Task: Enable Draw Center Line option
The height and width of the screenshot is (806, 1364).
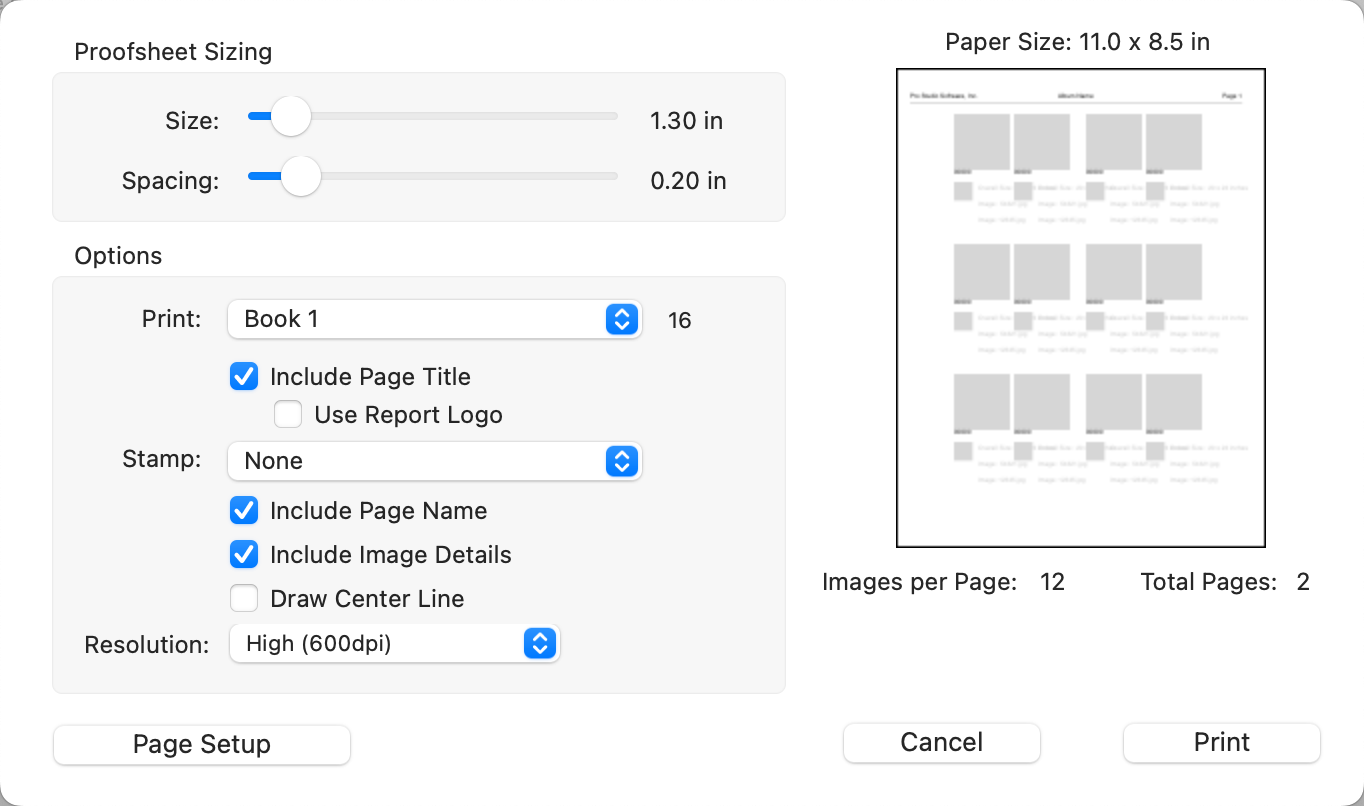Action: pos(244,599)
